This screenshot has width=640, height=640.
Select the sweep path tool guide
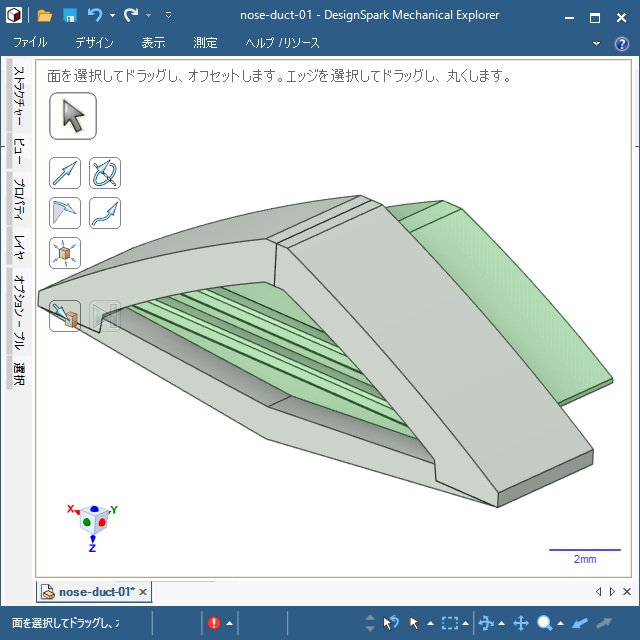(x=105, y=213)
